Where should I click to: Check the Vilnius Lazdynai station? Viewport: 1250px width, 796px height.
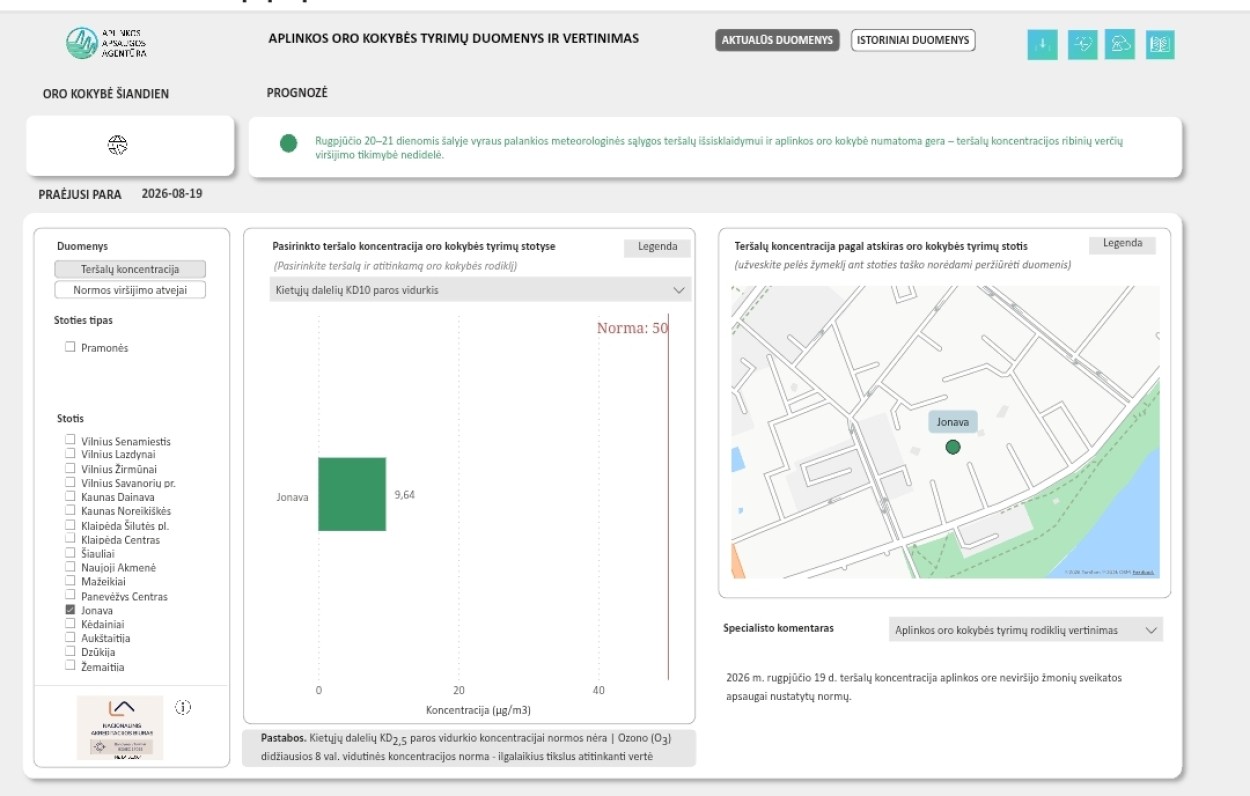point(70,454)
